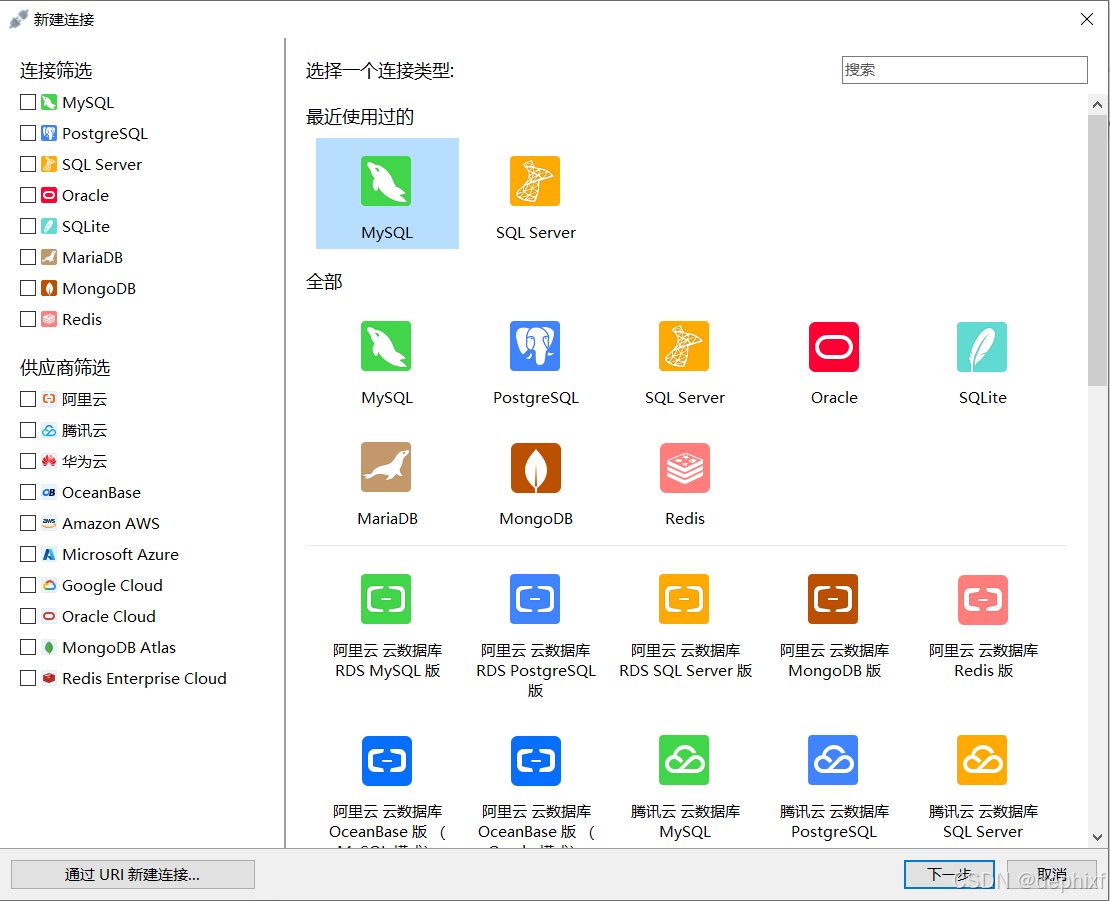Enable the Amazon AWS vendor filter

click(28, 523)
